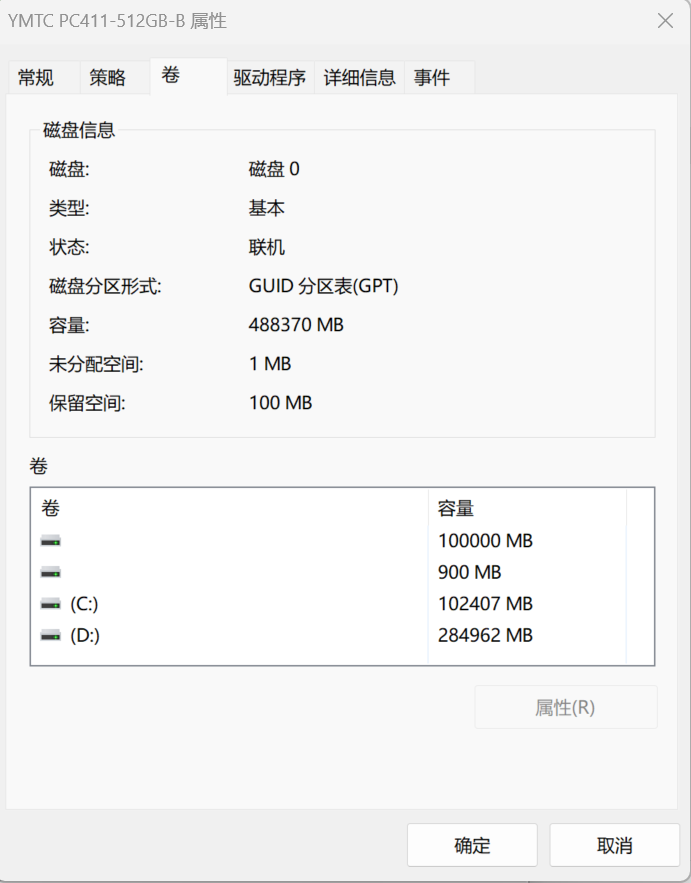Click the drive icon of the 900 MB volume
This screenshot has width=691, height=883.
51,573
